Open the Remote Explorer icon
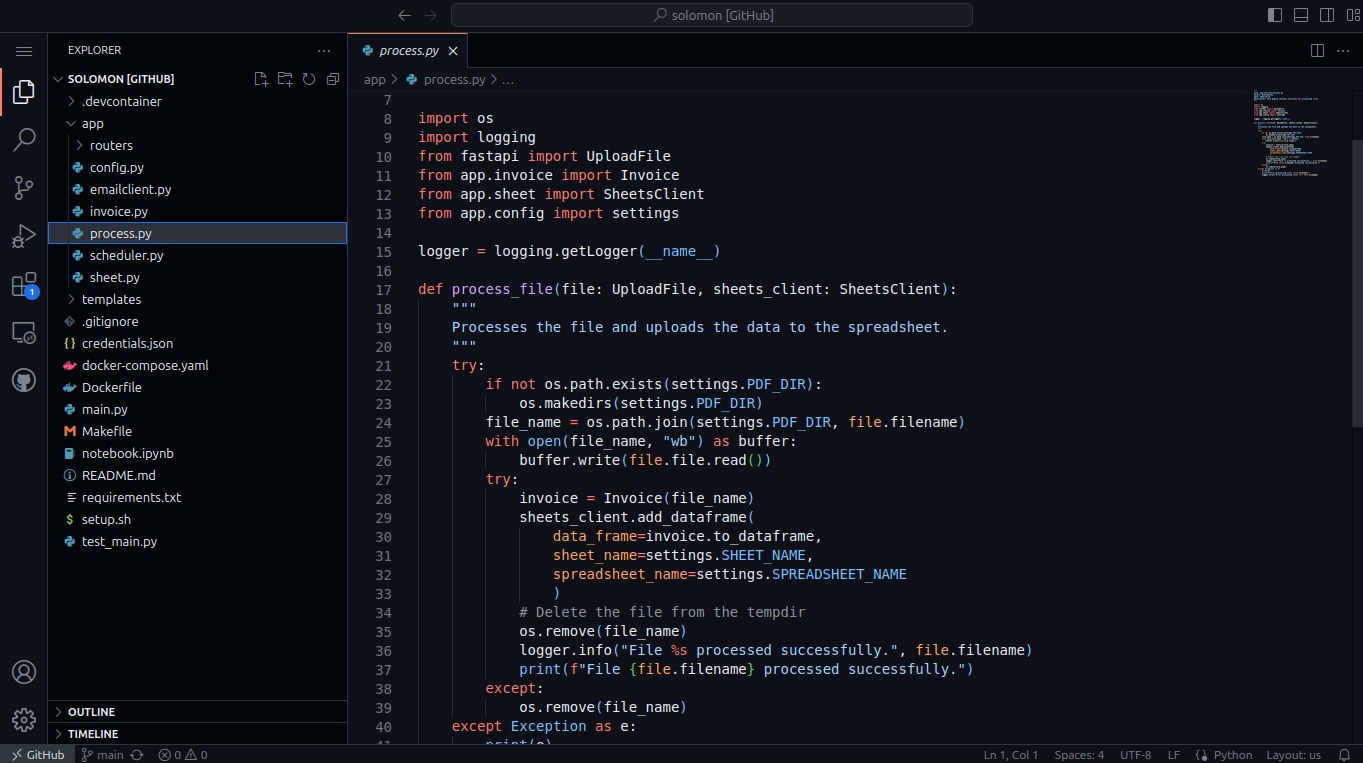The image size is (1363, 763). [x=24, y=333]
